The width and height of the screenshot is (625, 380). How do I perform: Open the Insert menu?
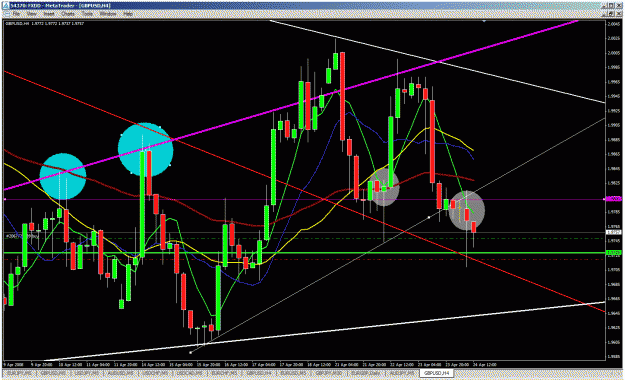click(x=49, y=14)
